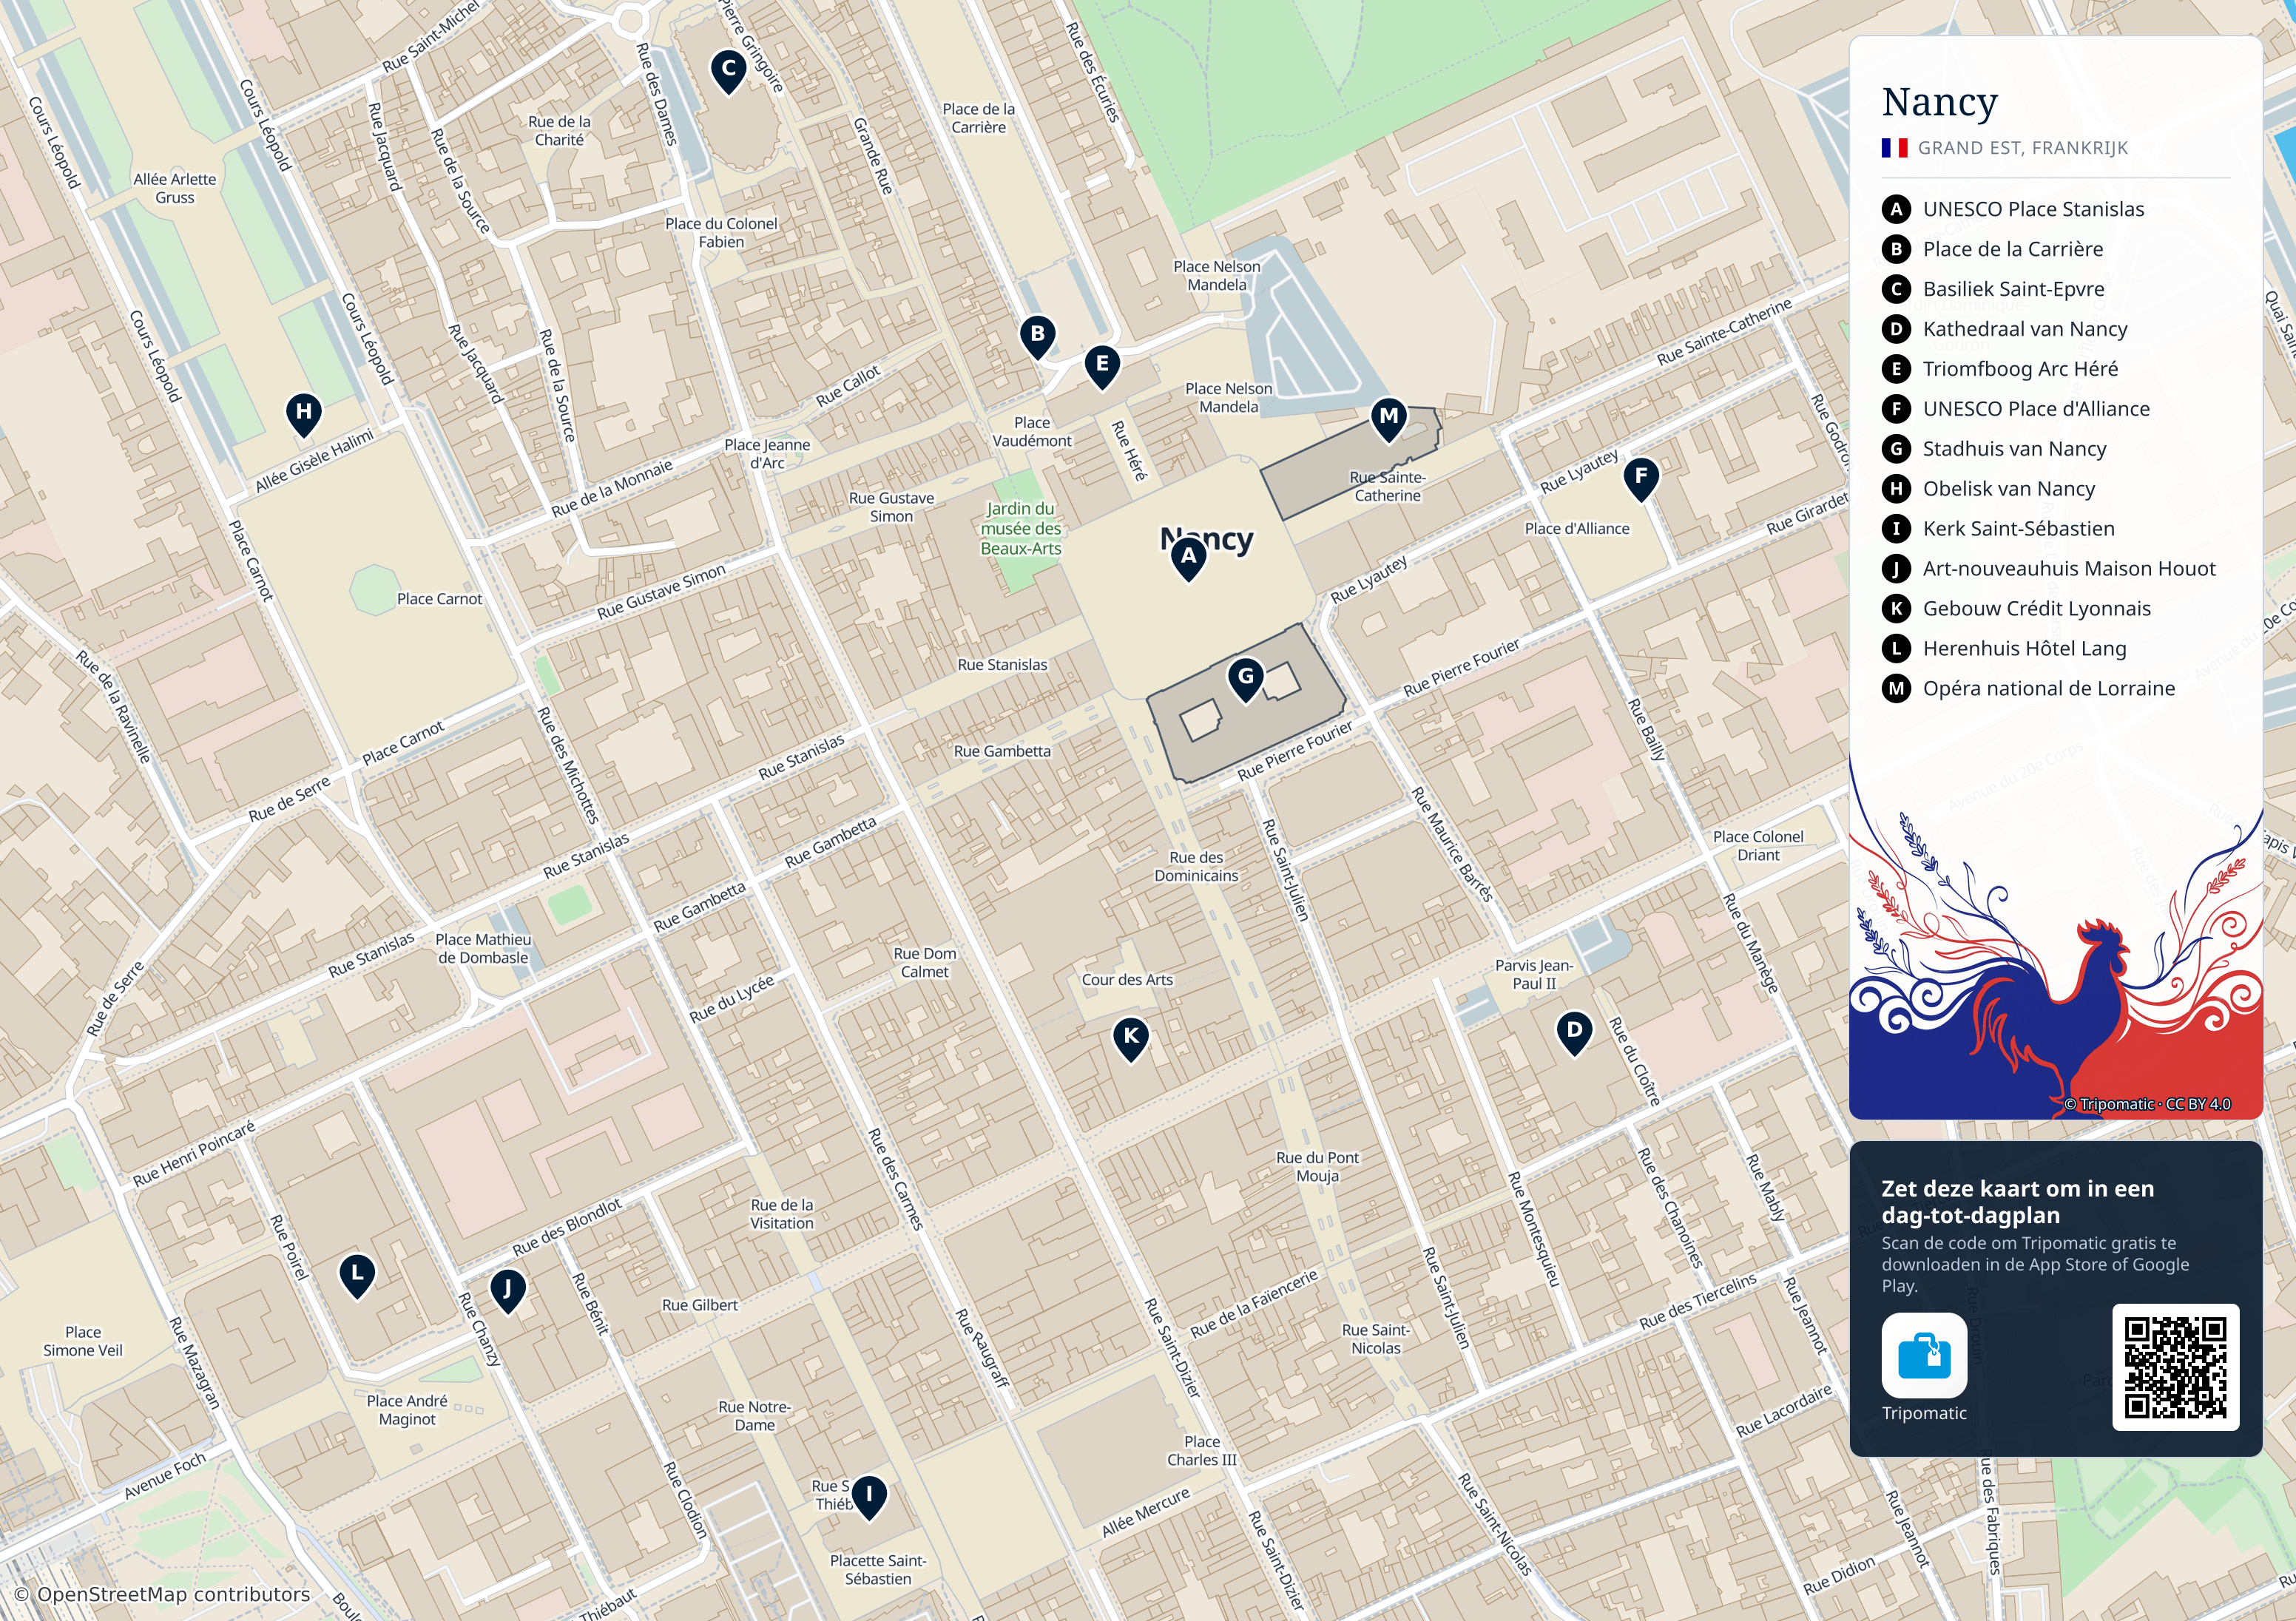2296x1621 pixels.
Task: Select the 'Place Jeanne d'Arc' map label
Action: click(767, 454)
